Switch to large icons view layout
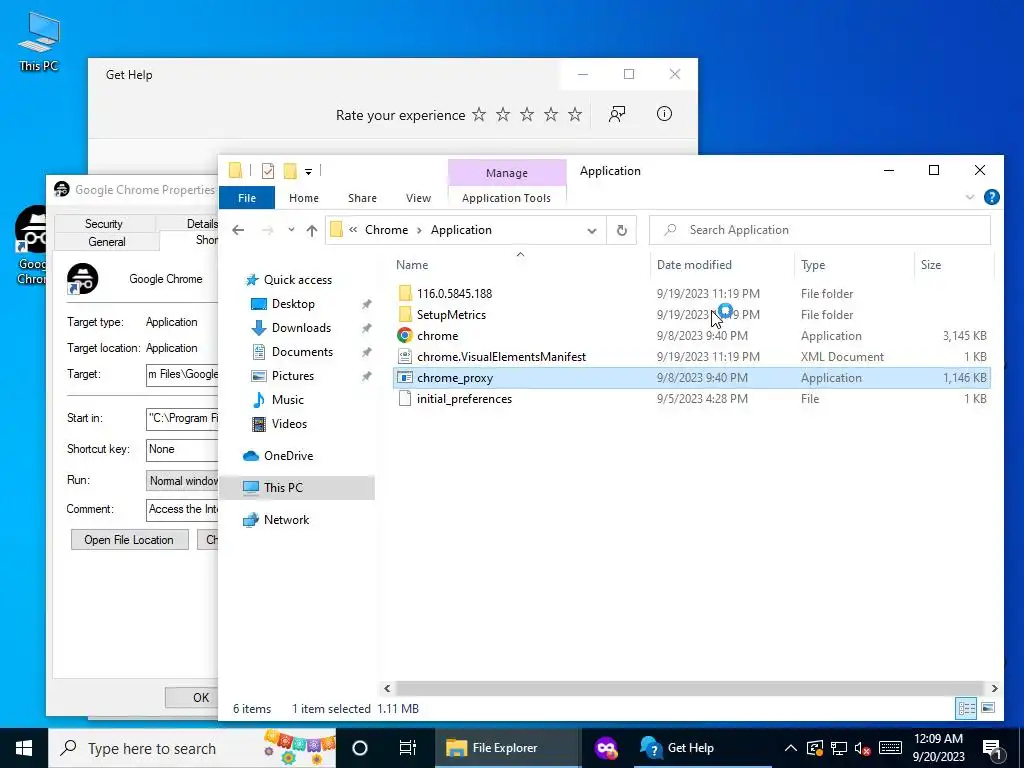1024x768 pixels. (988, 708)
